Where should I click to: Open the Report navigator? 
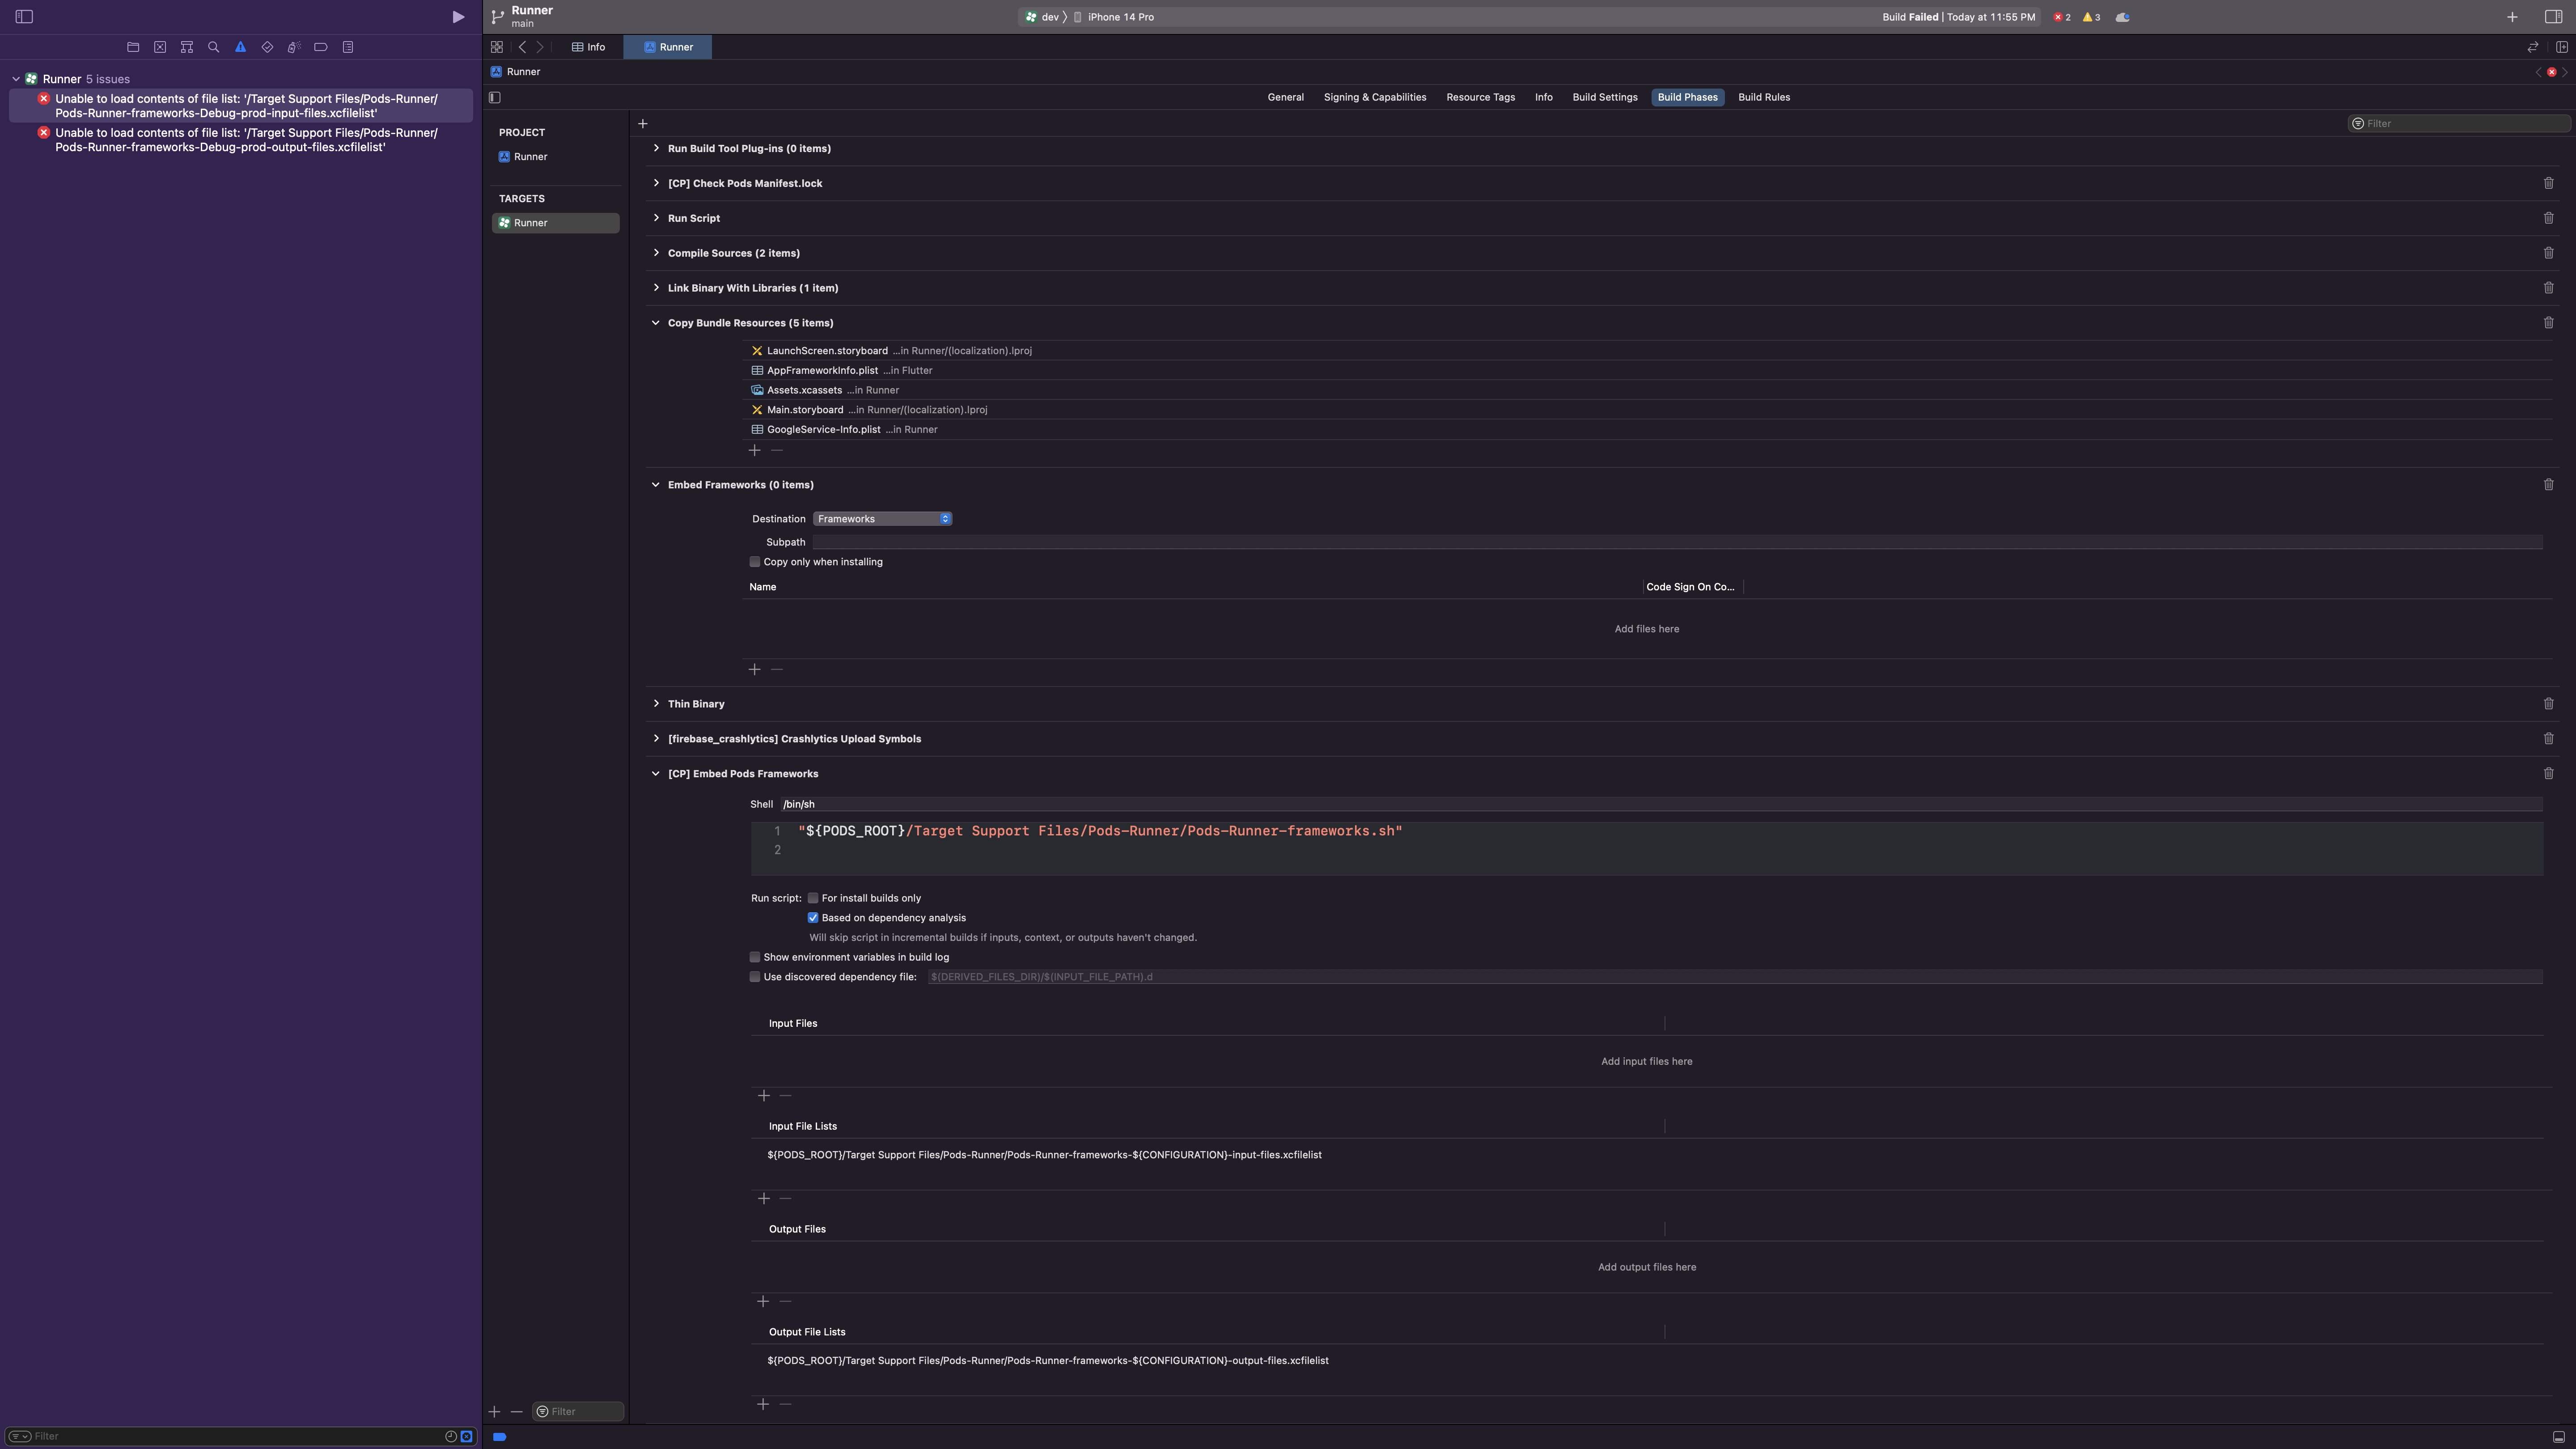pos(348,47)
